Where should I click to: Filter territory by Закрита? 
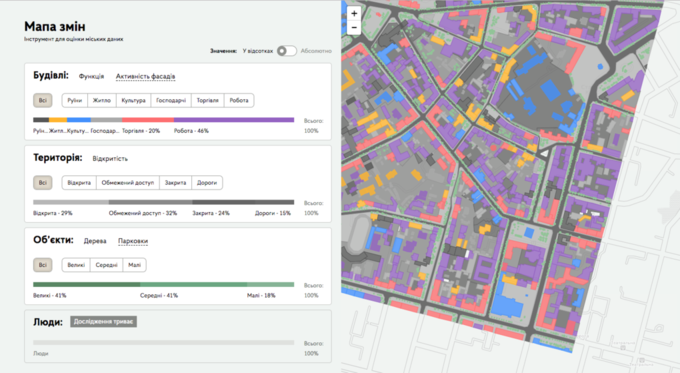click(175, 183)
